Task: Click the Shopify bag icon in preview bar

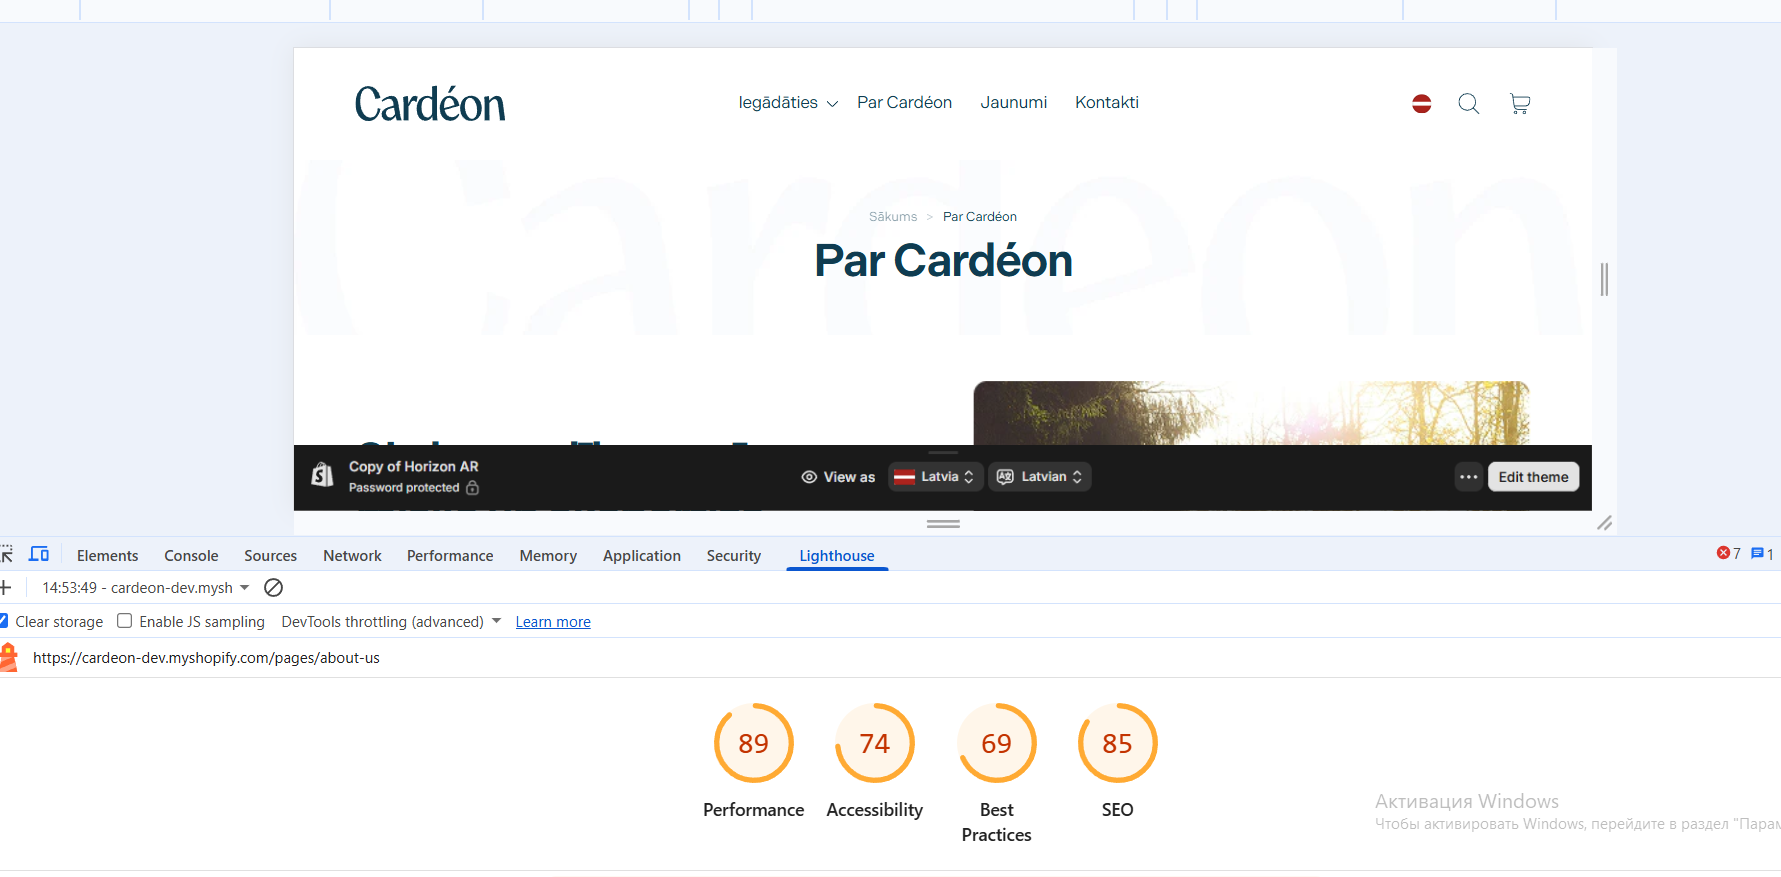Action: (x=322, y=475)
